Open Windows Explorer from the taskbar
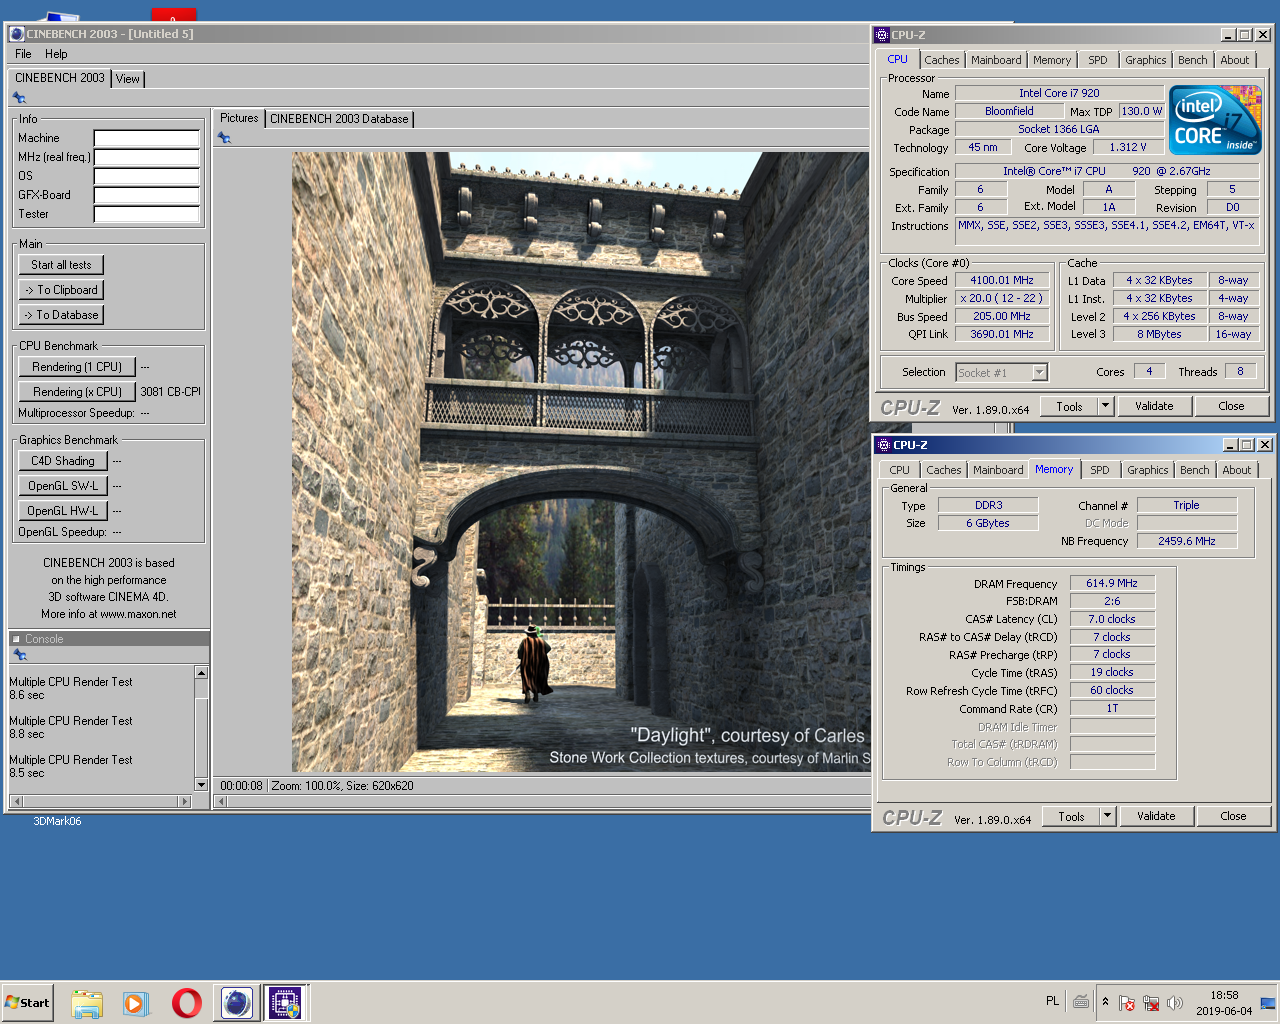Screen dimensions: 1280x1024 click(x=87, y=1002)
